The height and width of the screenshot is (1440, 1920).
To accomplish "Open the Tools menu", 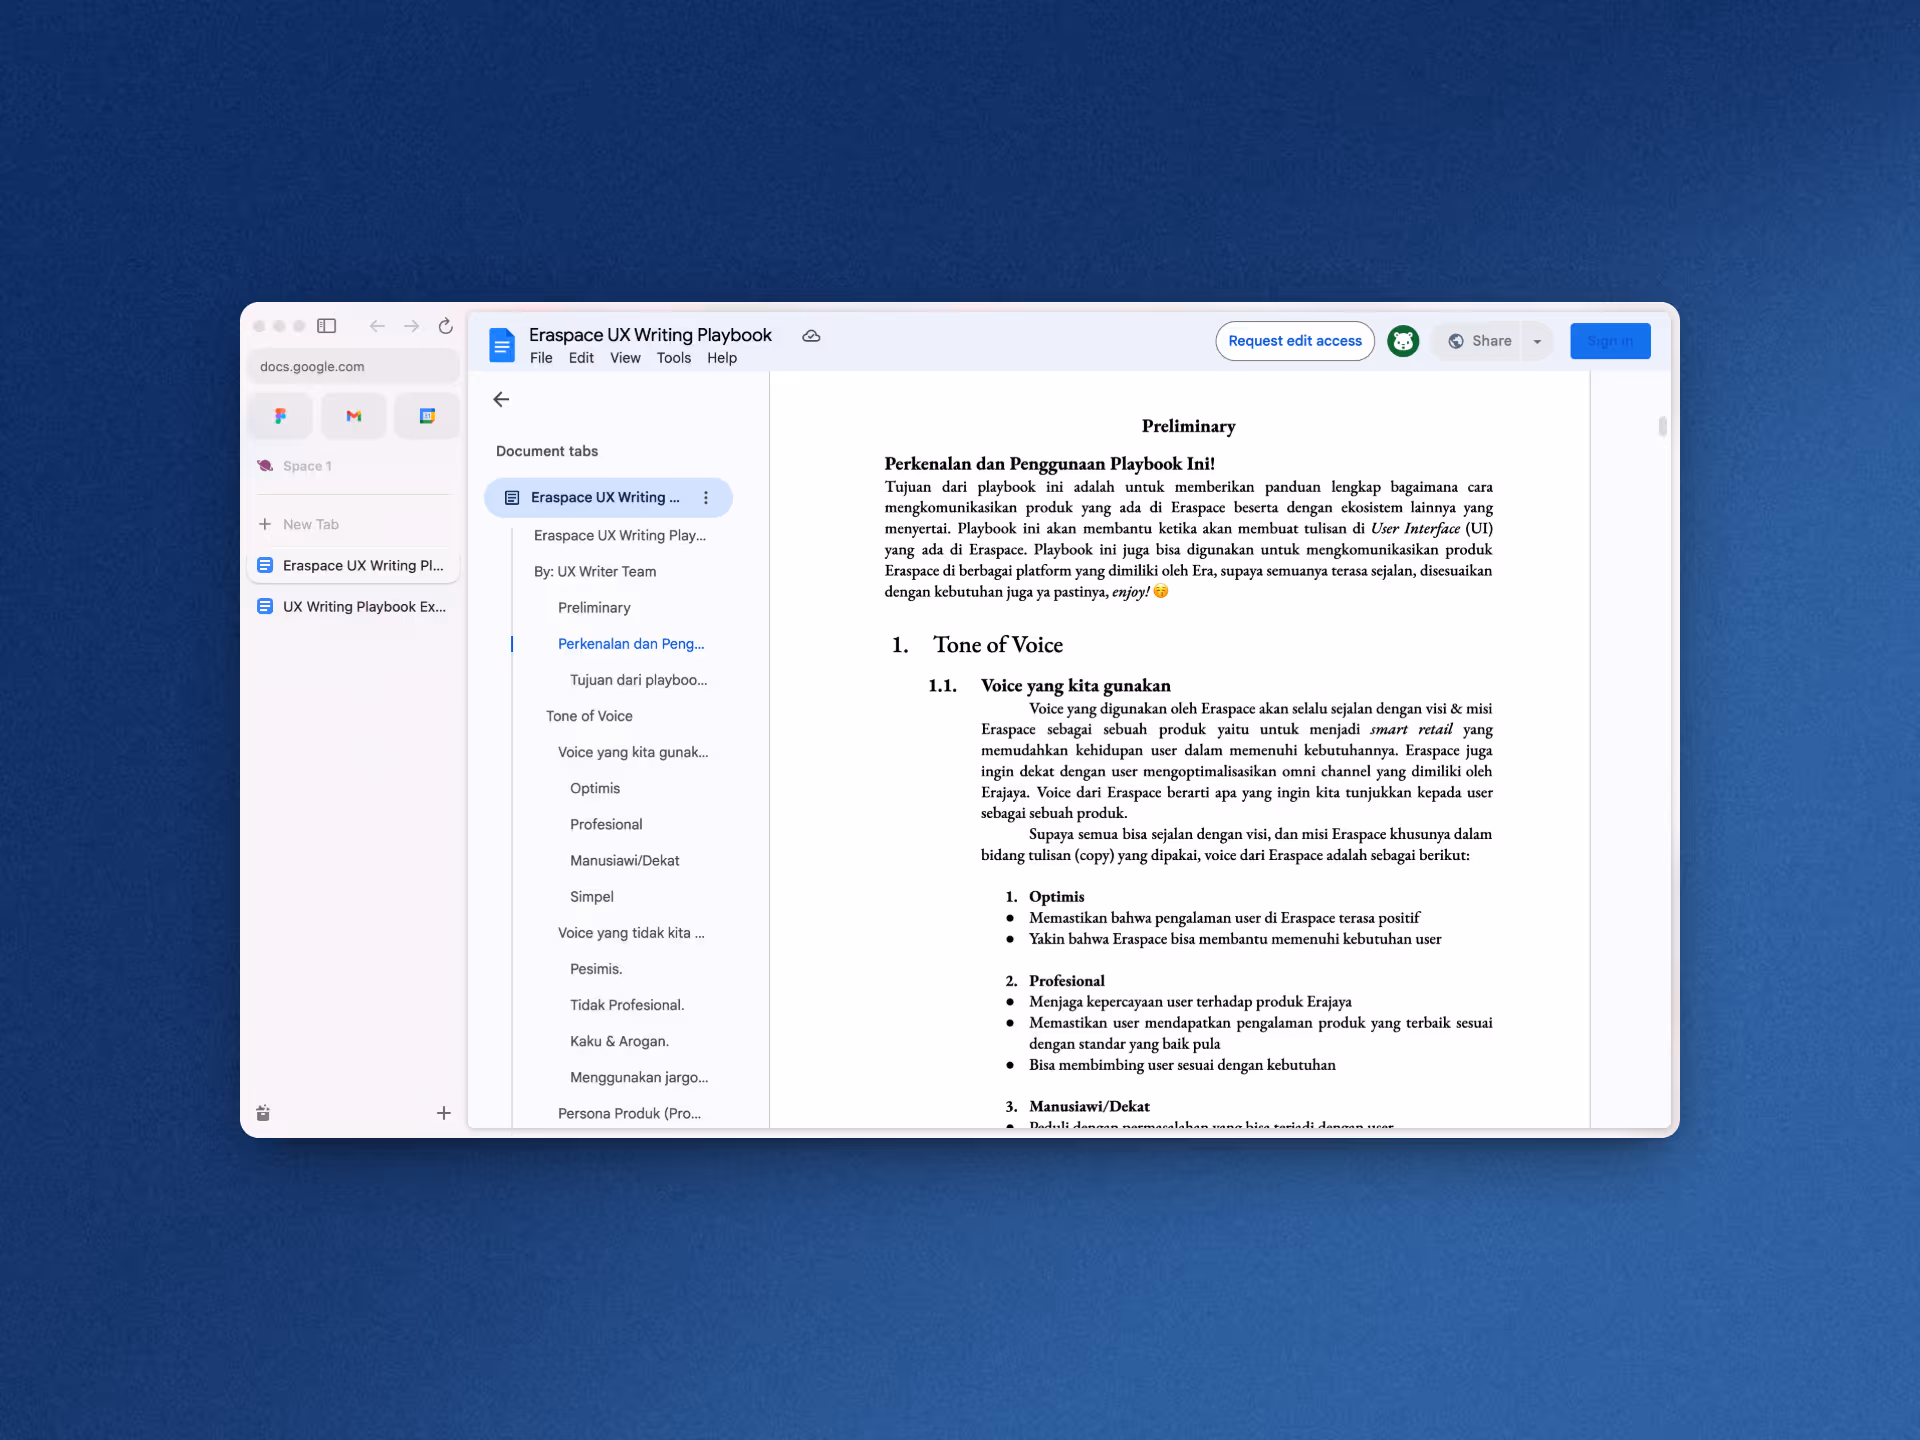I will (674, 358).
